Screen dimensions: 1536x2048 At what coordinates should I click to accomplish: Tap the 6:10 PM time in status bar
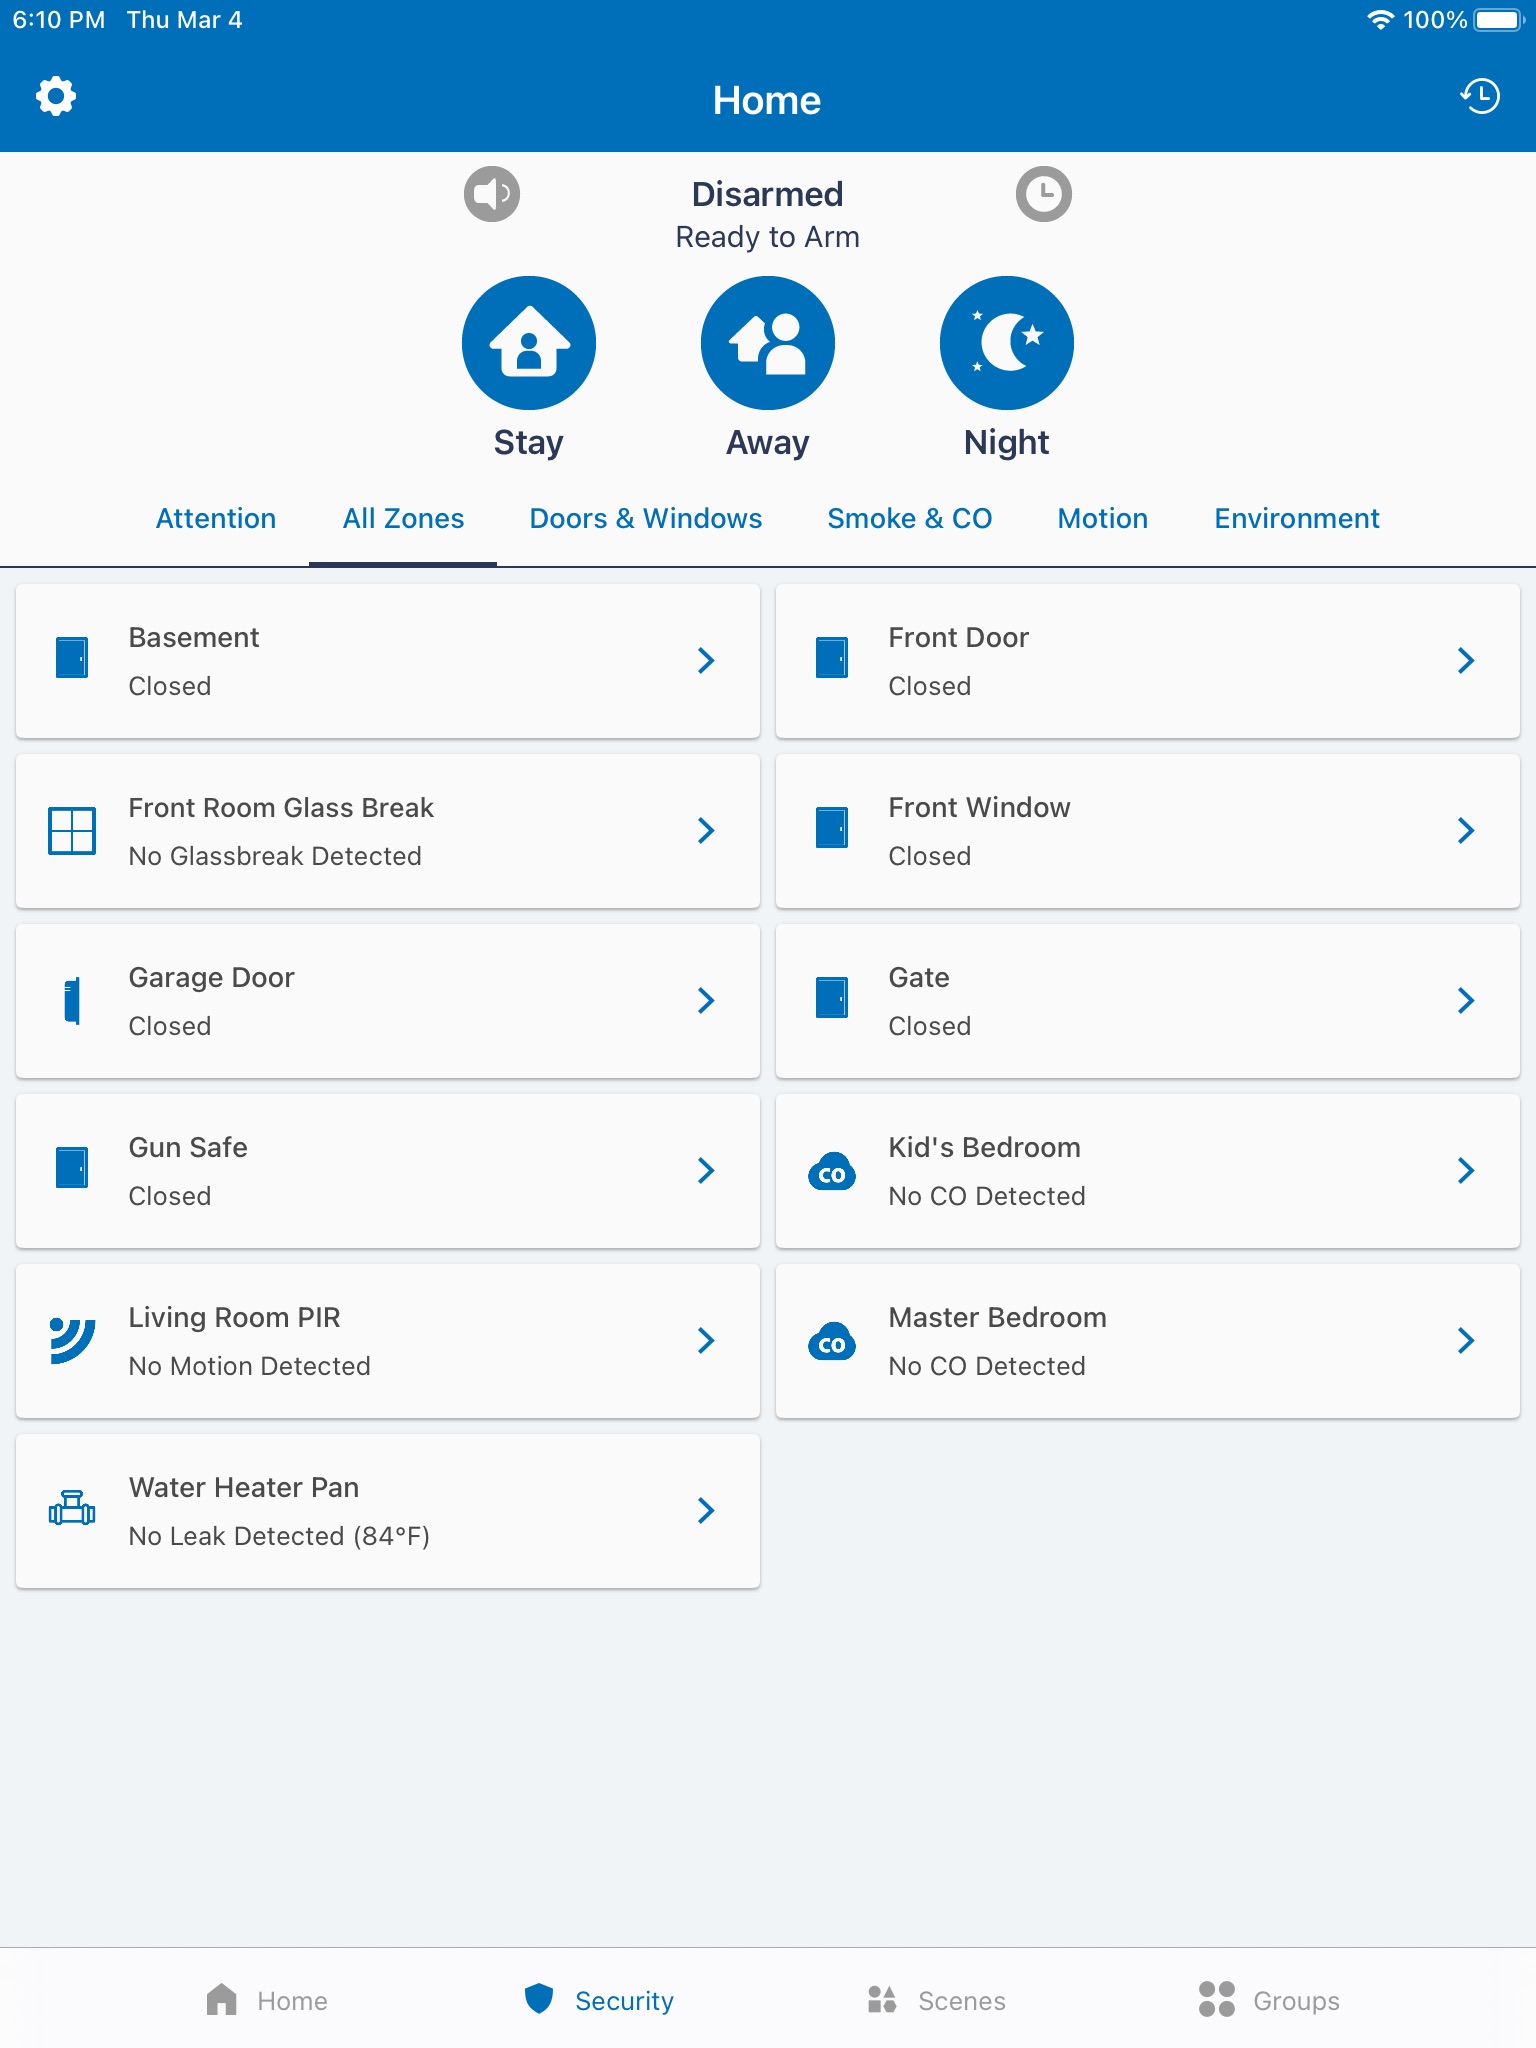point(59,20)
